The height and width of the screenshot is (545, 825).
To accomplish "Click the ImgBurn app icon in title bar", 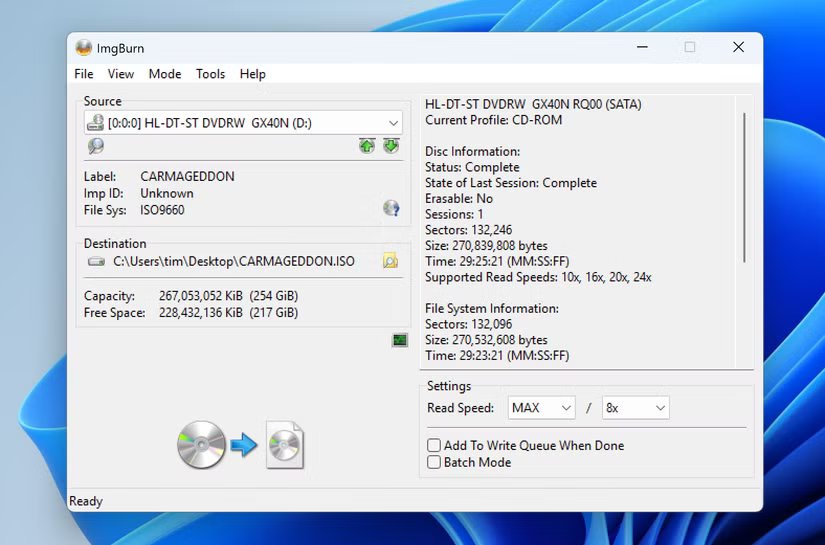I will coord(84,48).
